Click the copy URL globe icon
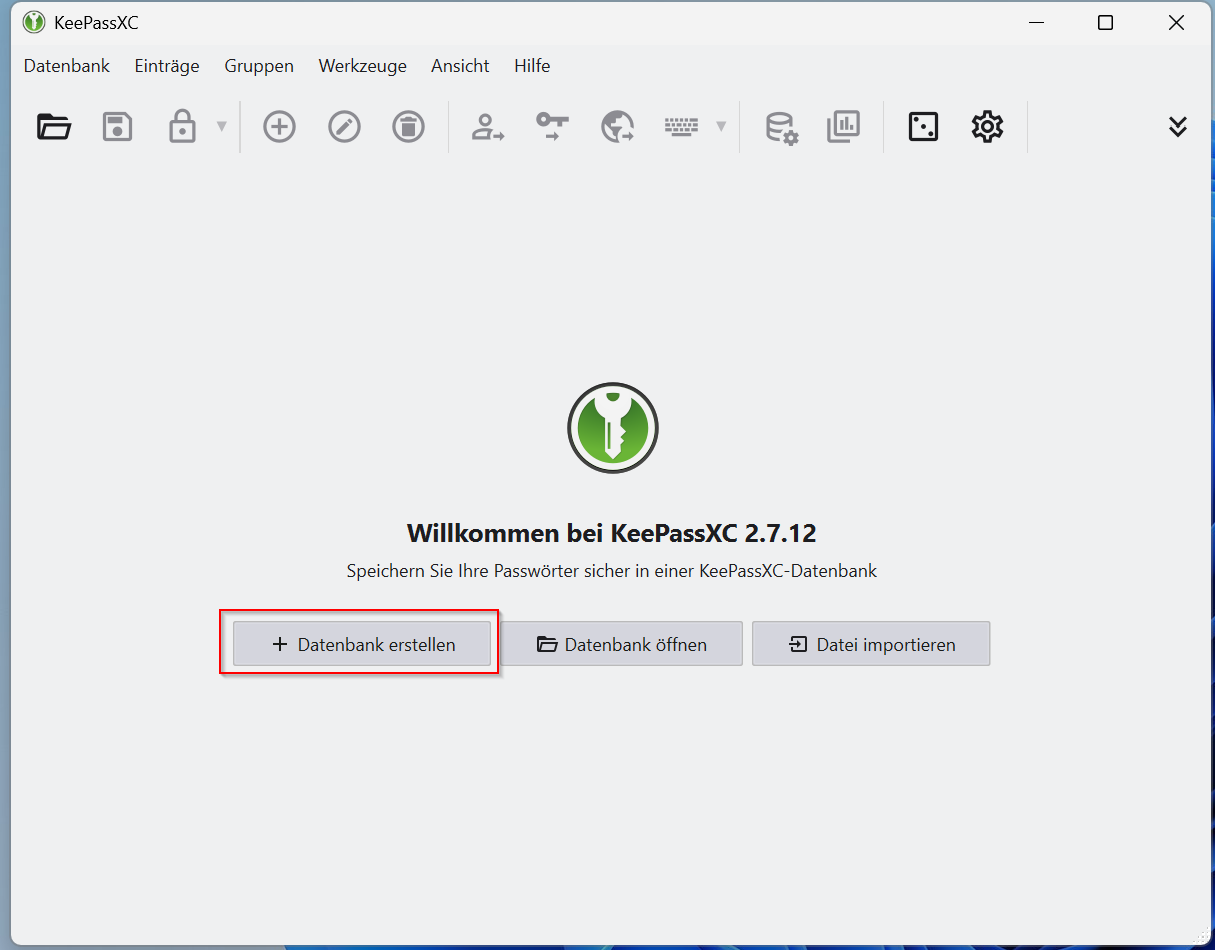The width and height of the screenshot is (1215, 950). (617, 127)
